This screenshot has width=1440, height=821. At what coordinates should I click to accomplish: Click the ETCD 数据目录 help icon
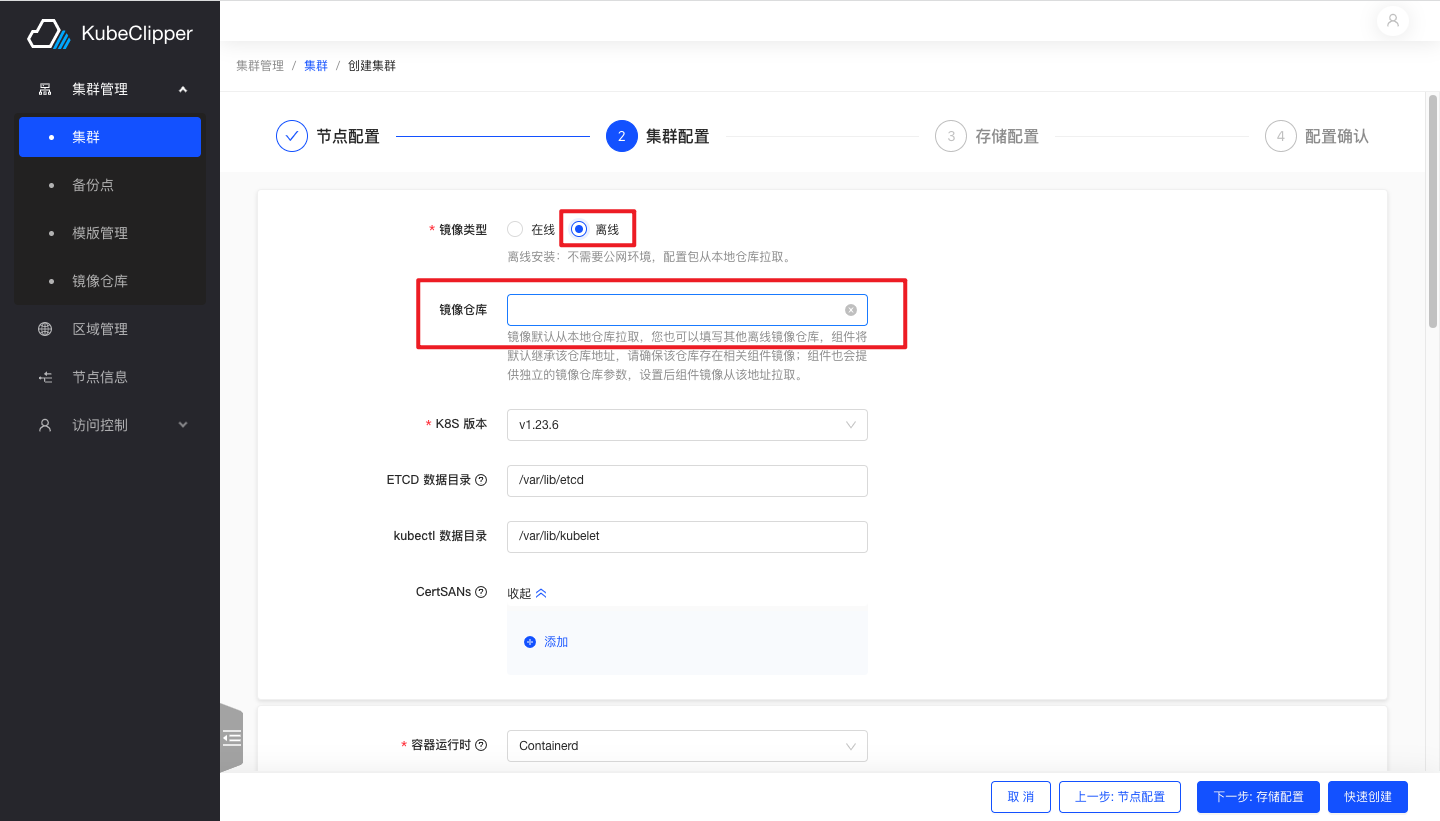tap(482, 479)
